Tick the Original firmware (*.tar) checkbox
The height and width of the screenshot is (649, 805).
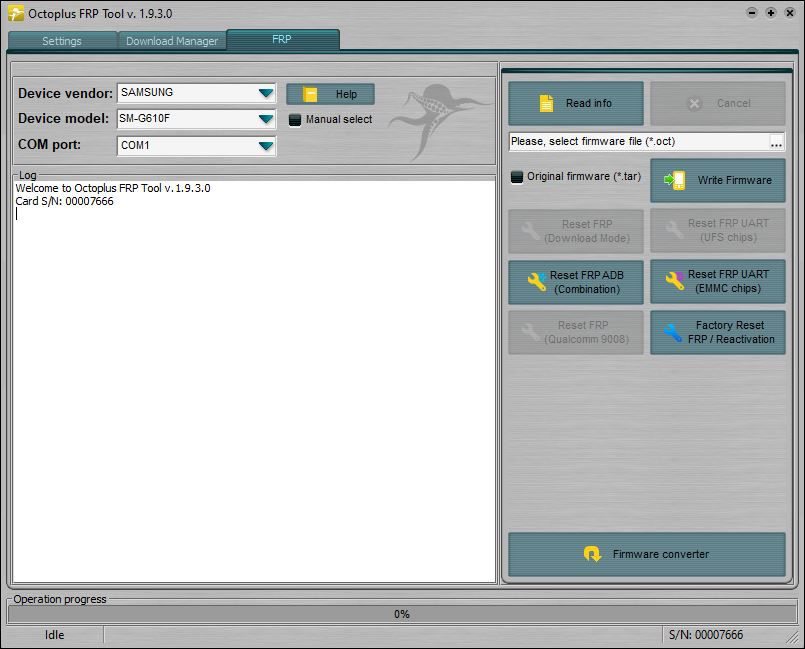pos(517,177)
